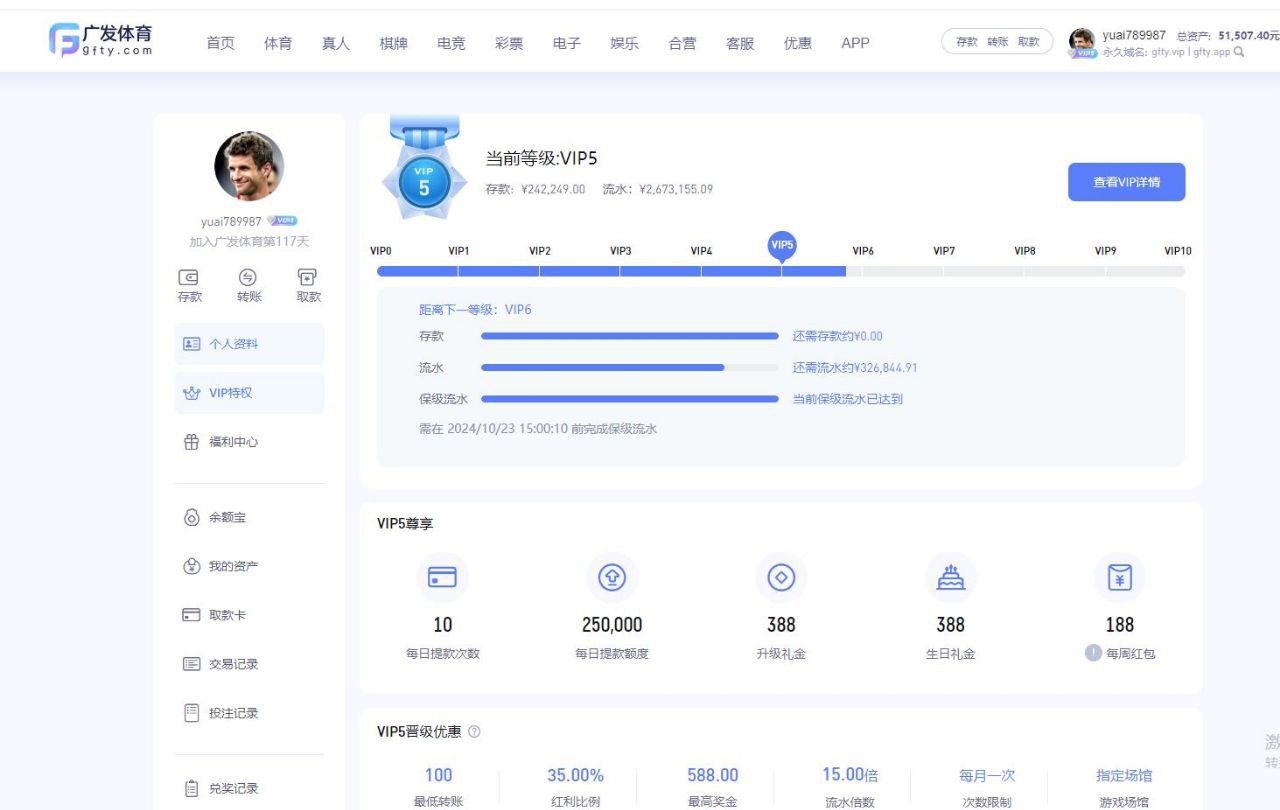
Task: Click the info icon next to 每周红包
Action: [x=1094, y=653]
